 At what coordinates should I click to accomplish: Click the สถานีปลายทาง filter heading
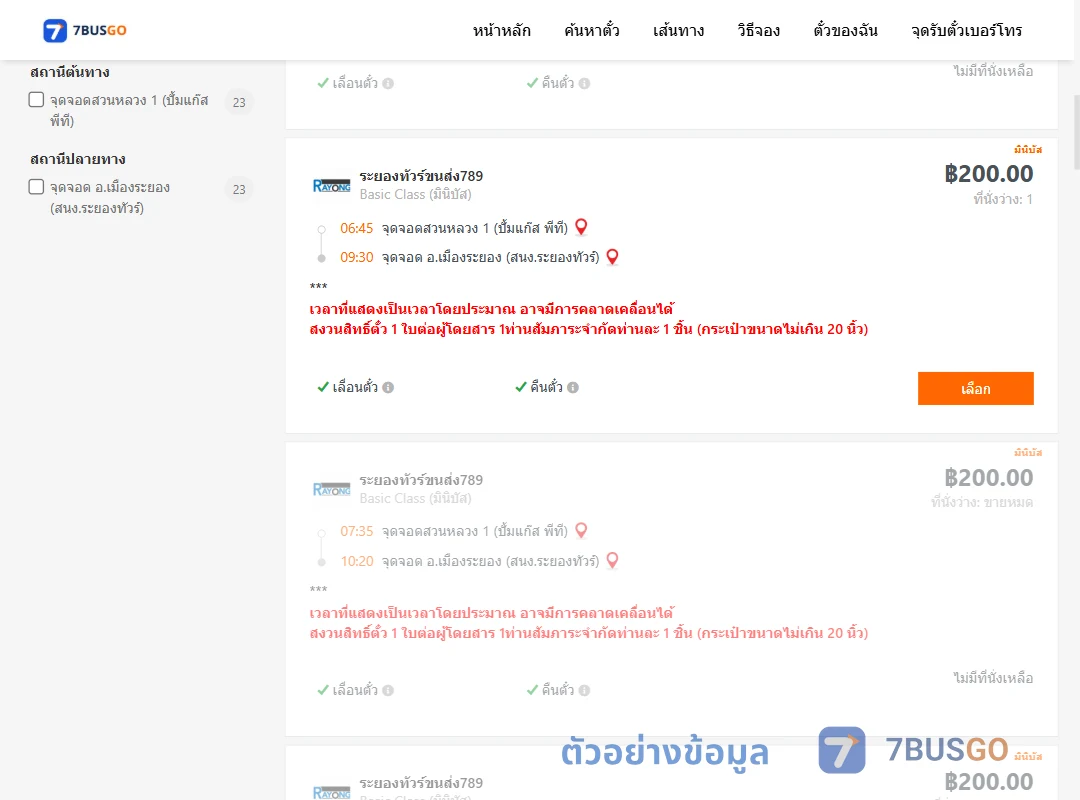pyautogui.click(x=78, y=158)
